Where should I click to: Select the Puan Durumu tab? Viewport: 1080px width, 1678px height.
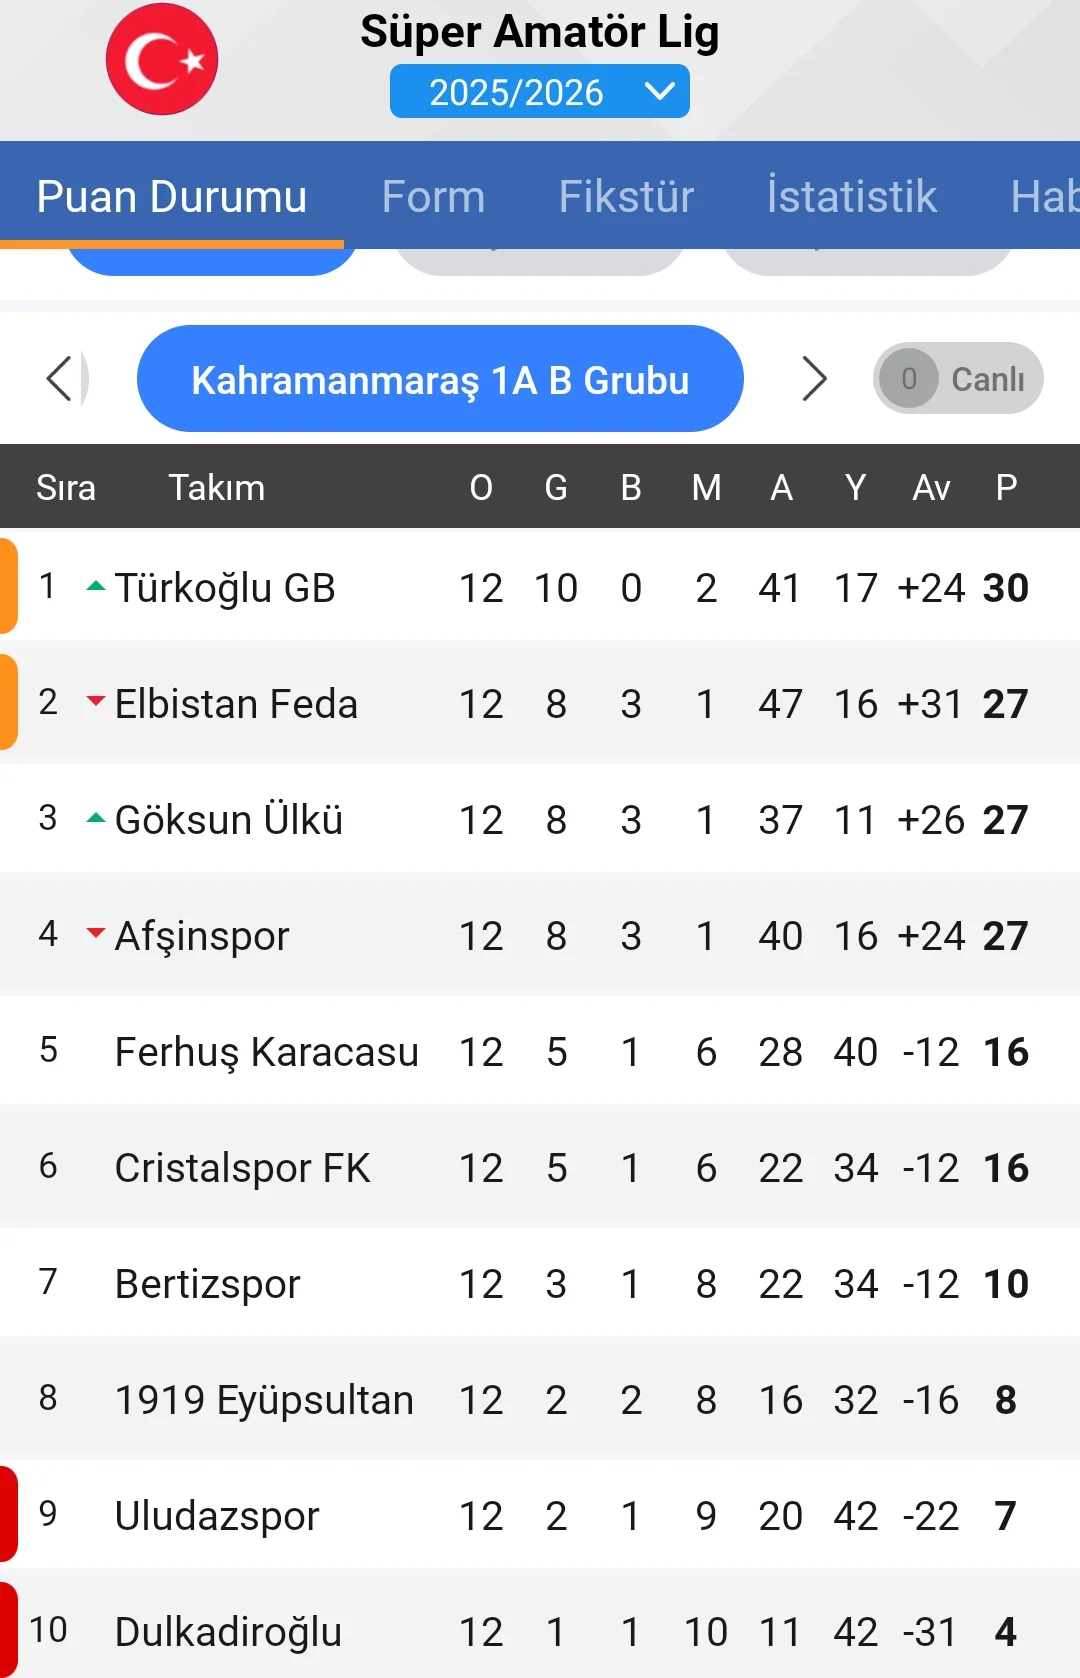172,197
